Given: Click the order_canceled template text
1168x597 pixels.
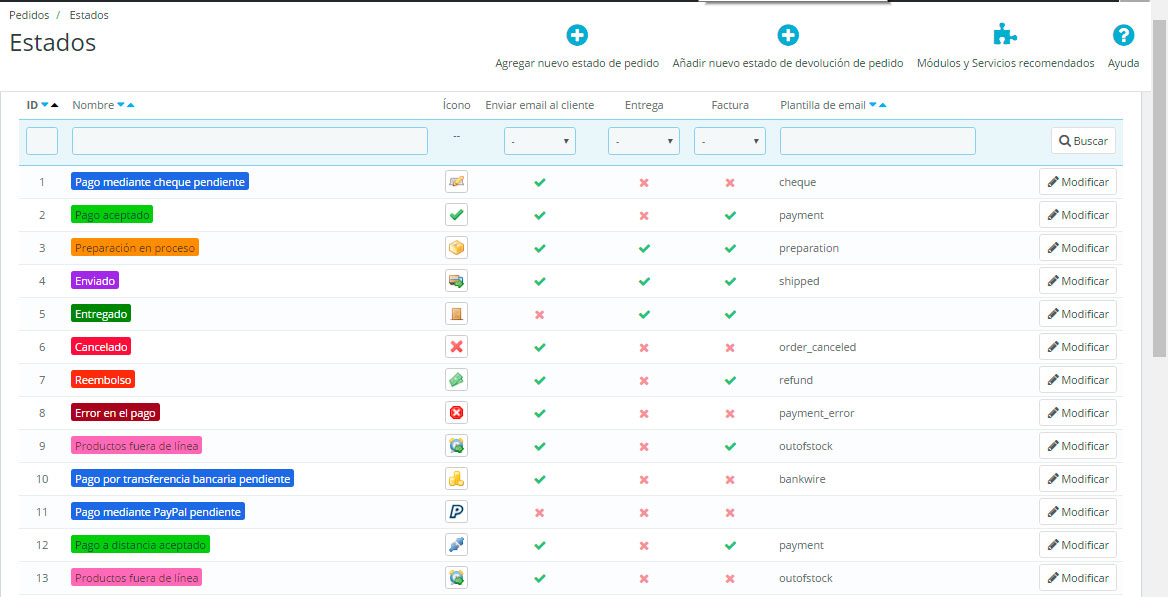Looking at the screenshot, I should click(817, 347).
